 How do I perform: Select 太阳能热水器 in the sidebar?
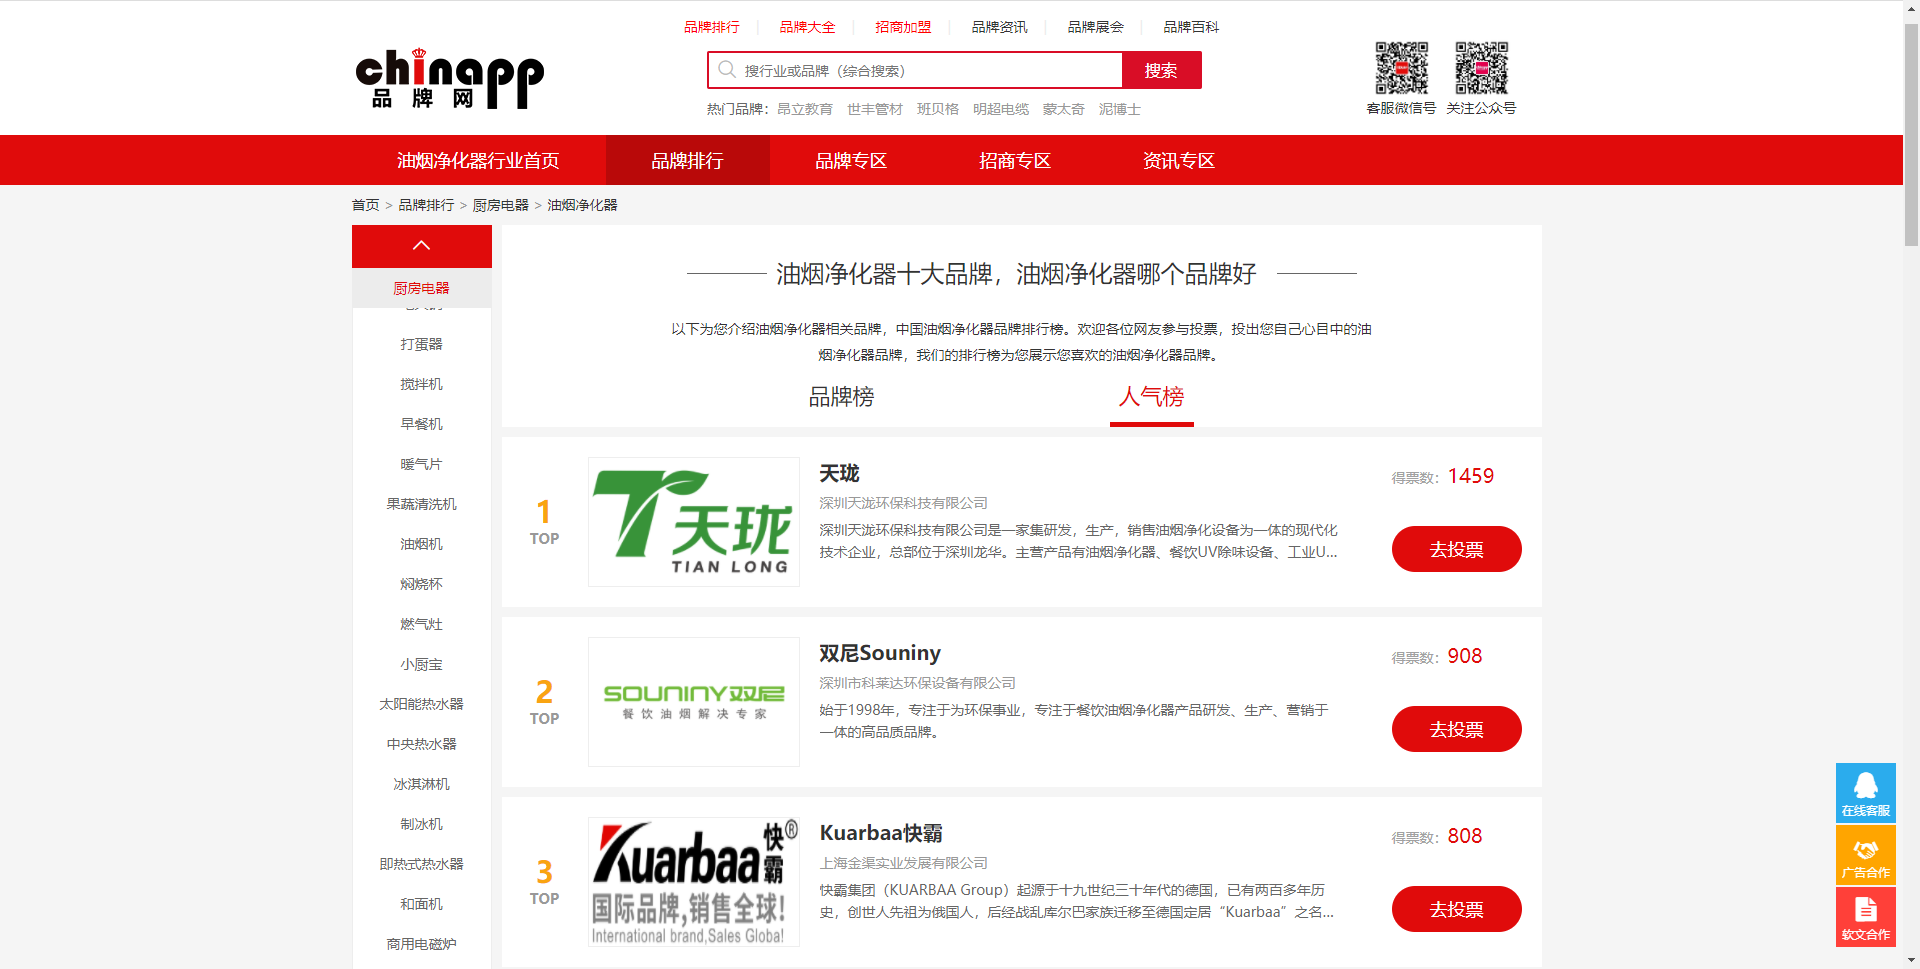click(421, 704)
